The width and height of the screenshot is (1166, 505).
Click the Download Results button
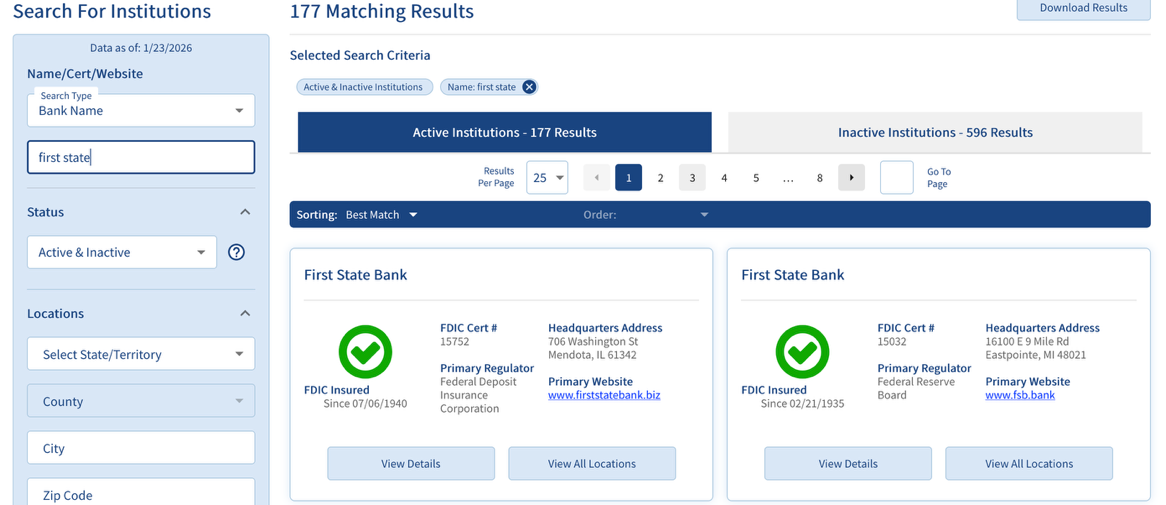(x=1083, y=8)
